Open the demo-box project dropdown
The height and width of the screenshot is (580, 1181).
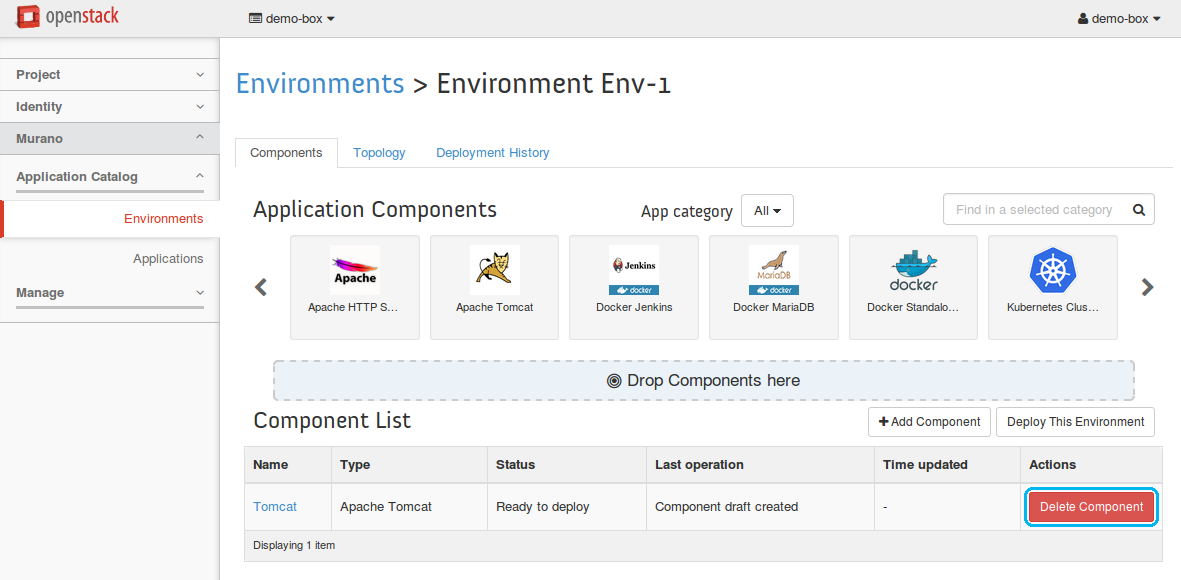click(291, 18)
